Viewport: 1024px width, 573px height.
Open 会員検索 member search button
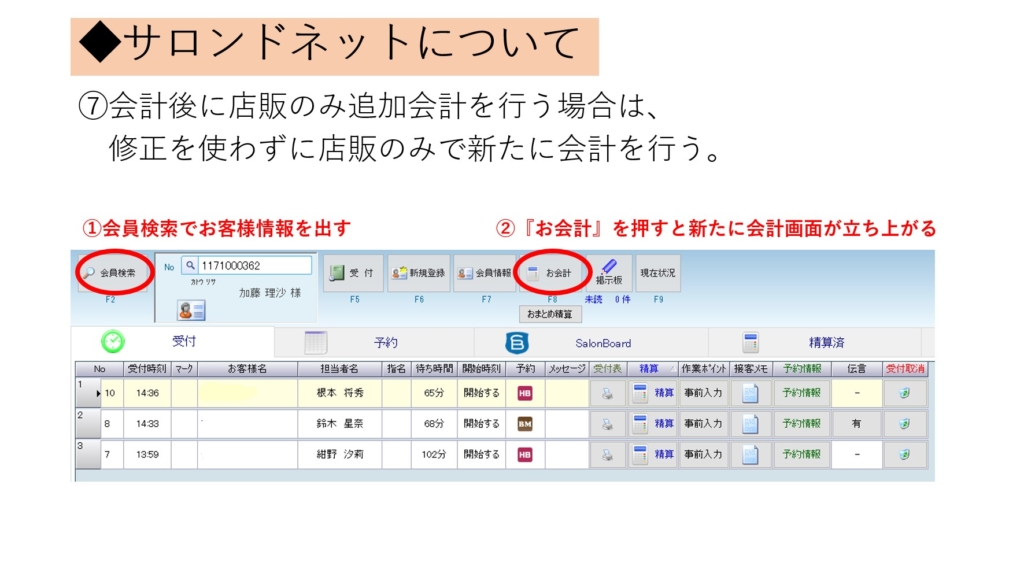tap(110, 273)
